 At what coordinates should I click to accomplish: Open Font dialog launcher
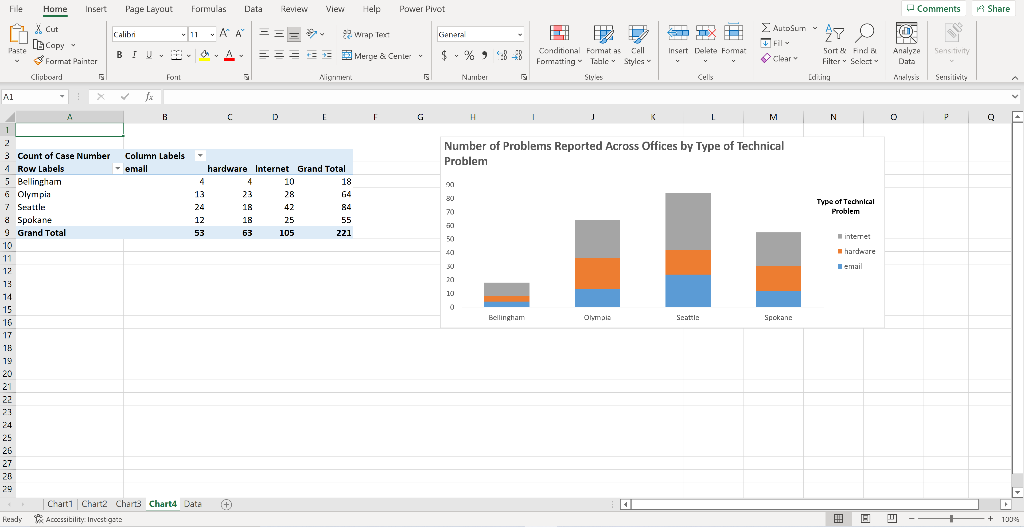click(246, 77)
